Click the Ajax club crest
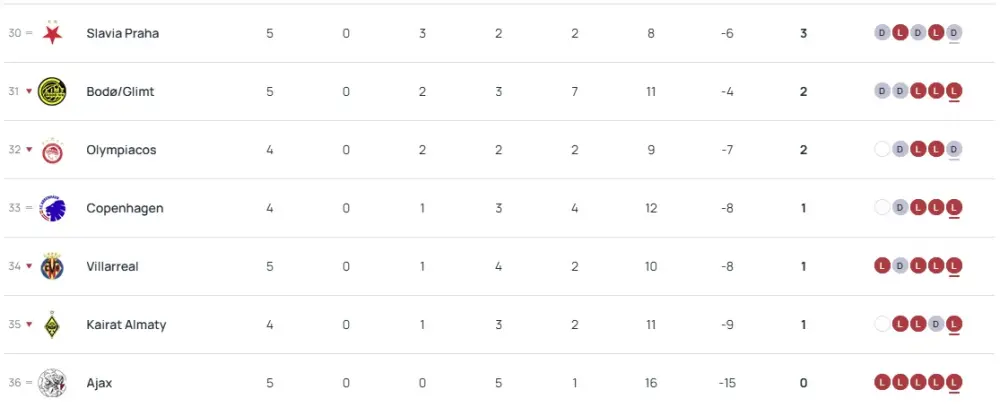This screenshot has height=416, width=1000. 51,383
